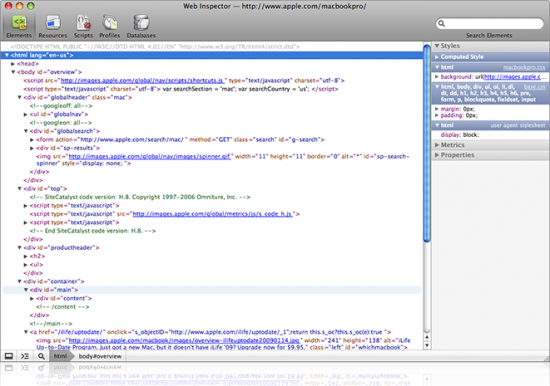Expand the background property
The image size is (550, 386).
pos(437,76)
